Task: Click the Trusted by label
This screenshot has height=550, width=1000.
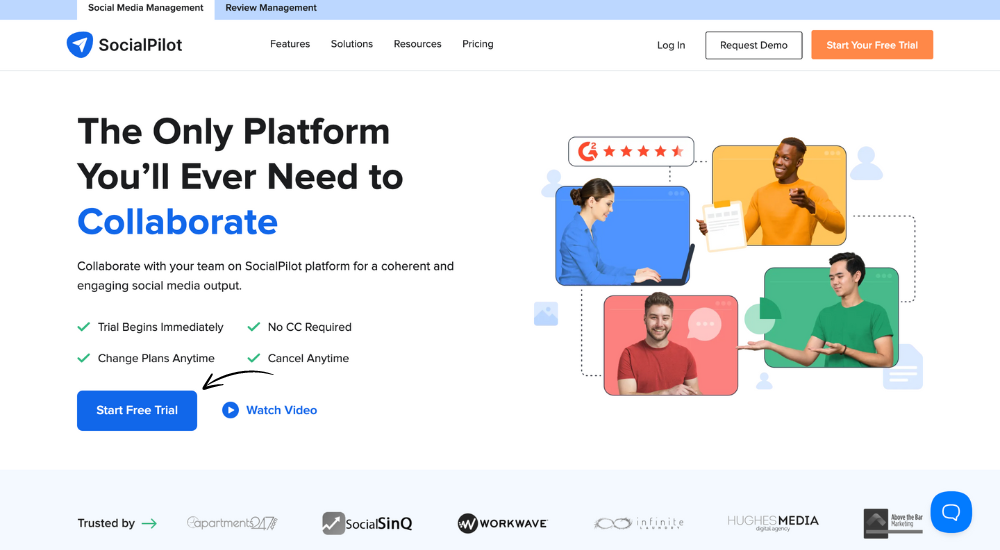Action: pos(106,523)
